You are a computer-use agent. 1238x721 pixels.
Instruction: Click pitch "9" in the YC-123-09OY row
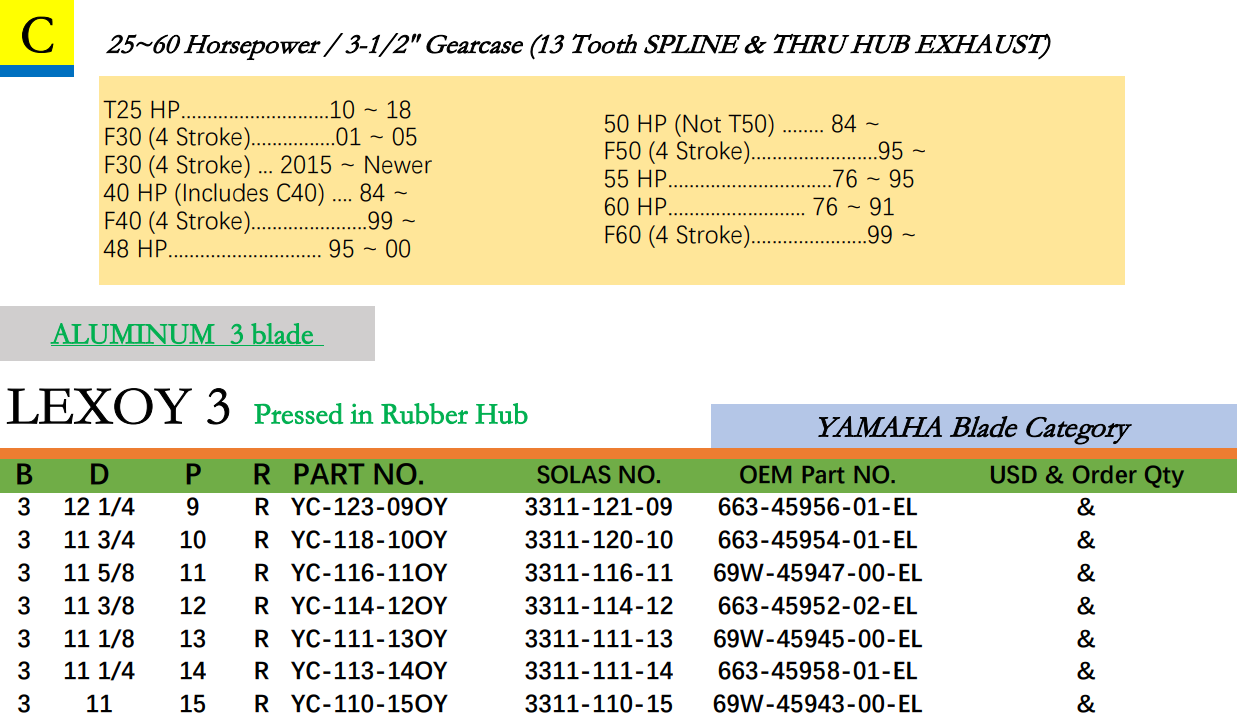point(193,507)
